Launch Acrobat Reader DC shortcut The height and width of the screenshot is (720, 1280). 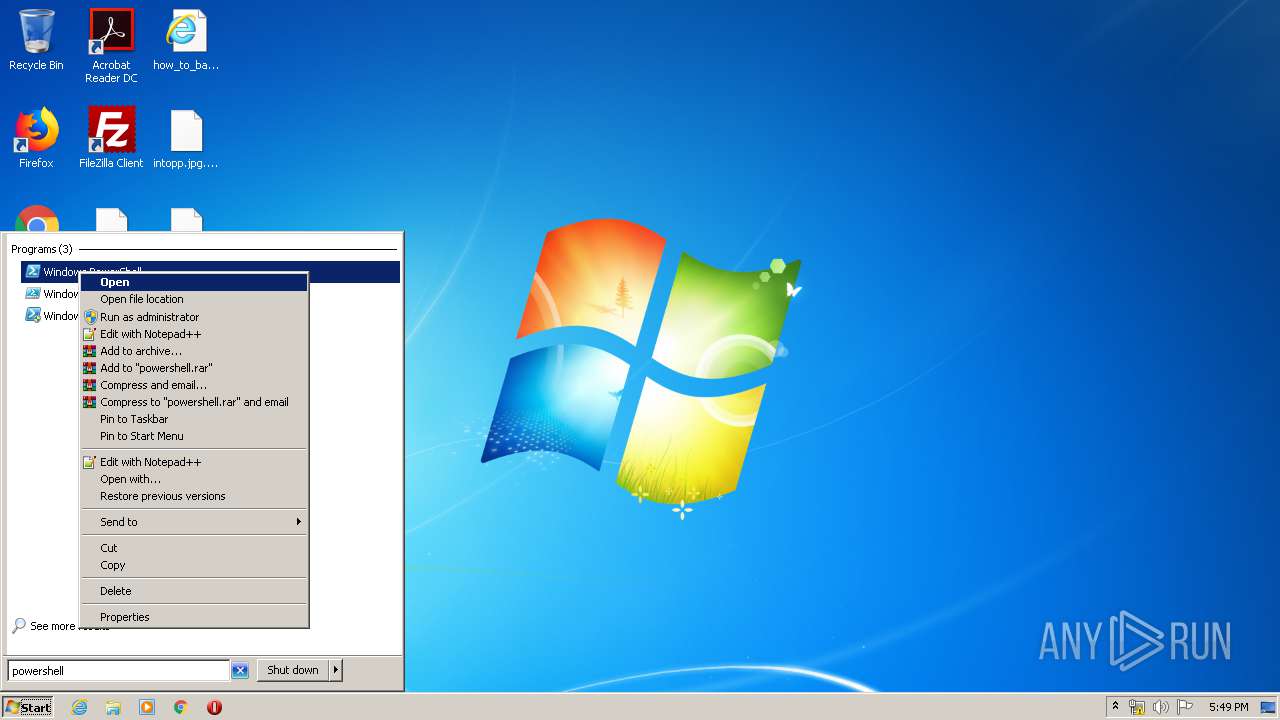(111, 46)
